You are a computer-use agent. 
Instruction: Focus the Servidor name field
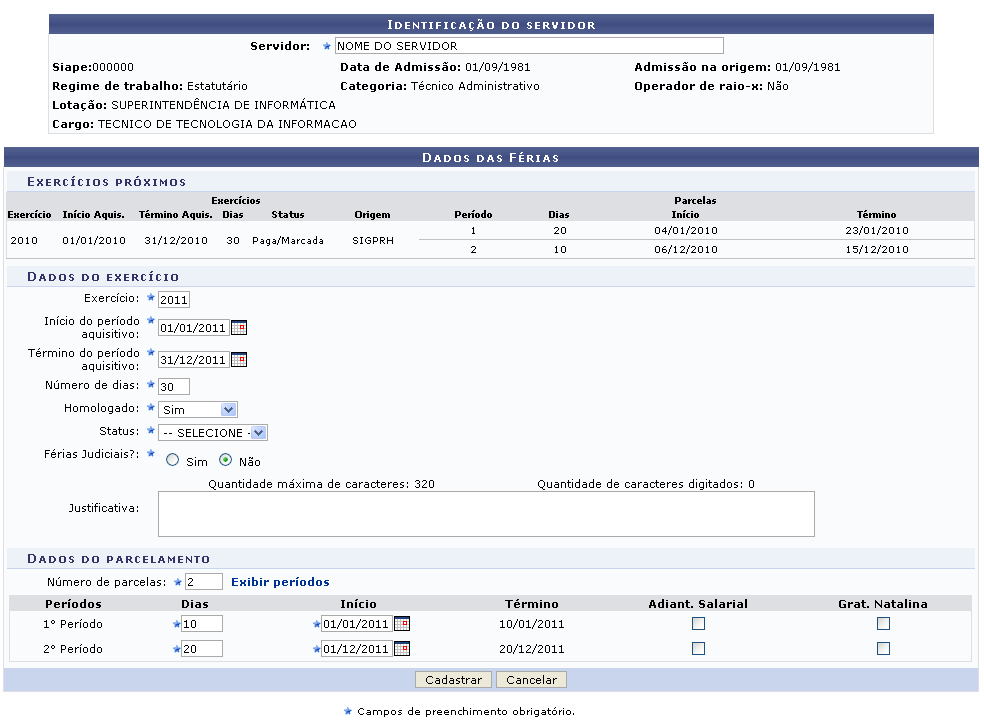pyautogui.click(x=527, y=46)
